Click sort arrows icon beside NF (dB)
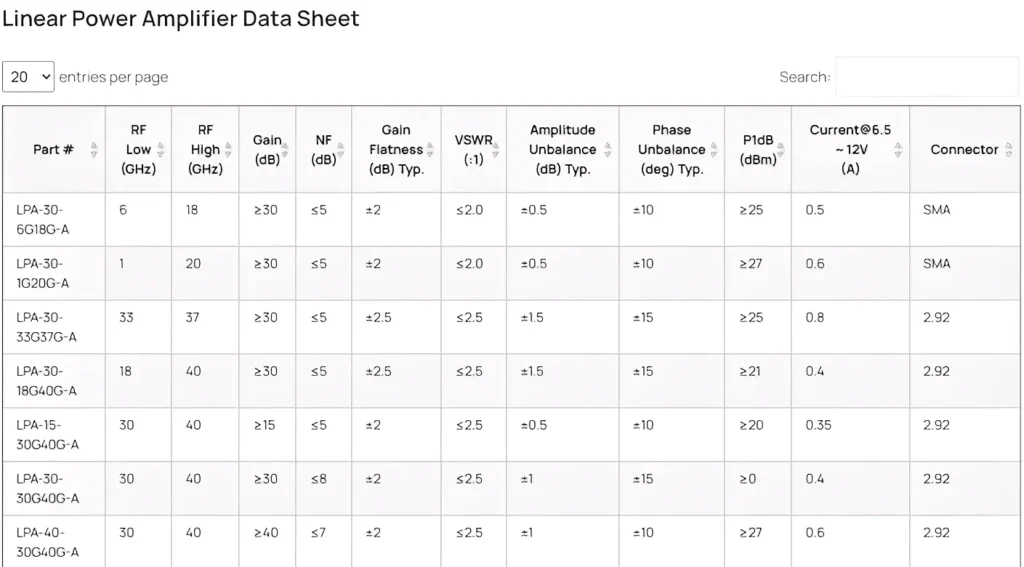 point(341,150)
